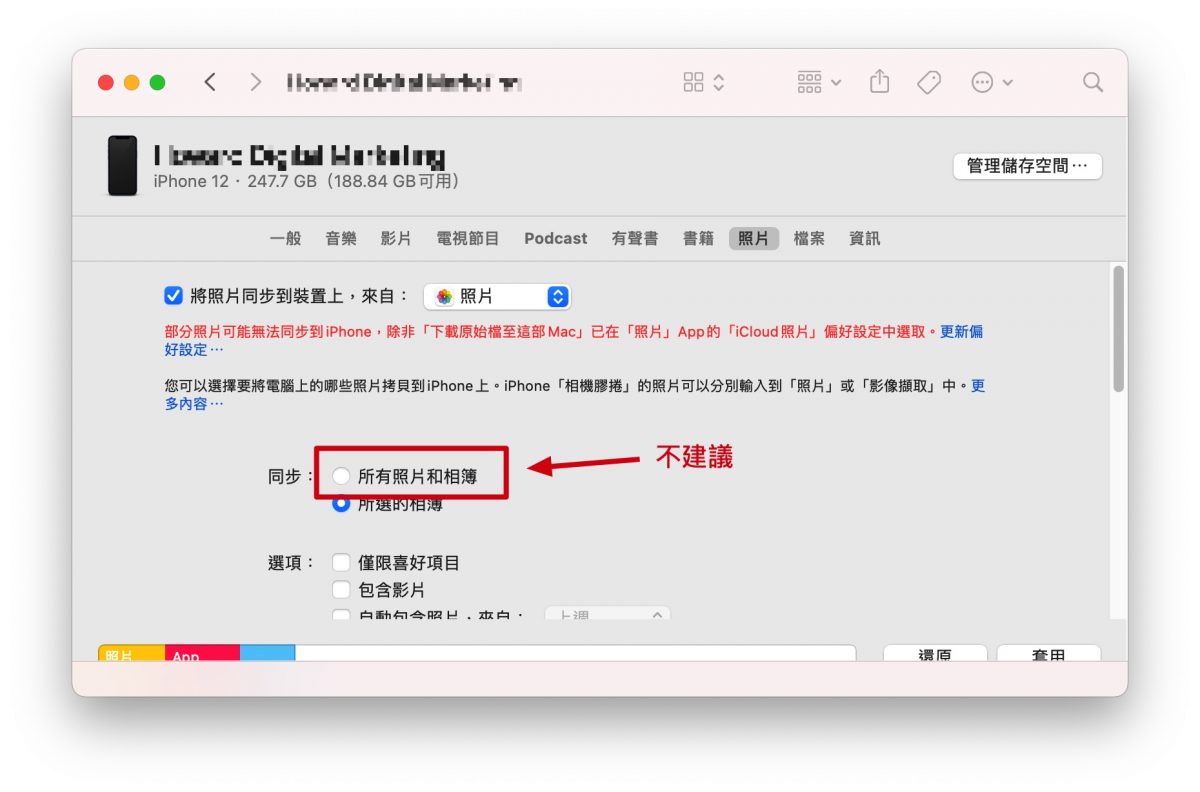
Task: Toggle 將照片同步到裝置上 checkbox
Action: tap(173, 296)
